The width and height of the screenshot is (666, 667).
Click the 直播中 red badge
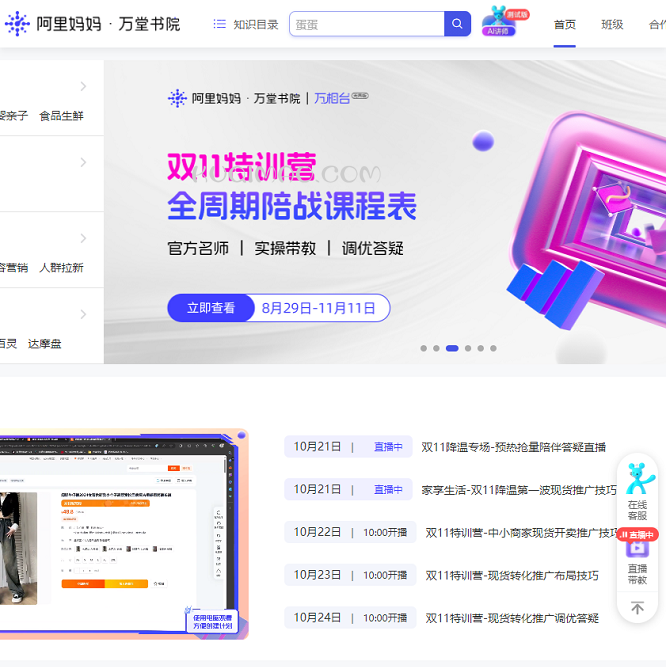638,535
